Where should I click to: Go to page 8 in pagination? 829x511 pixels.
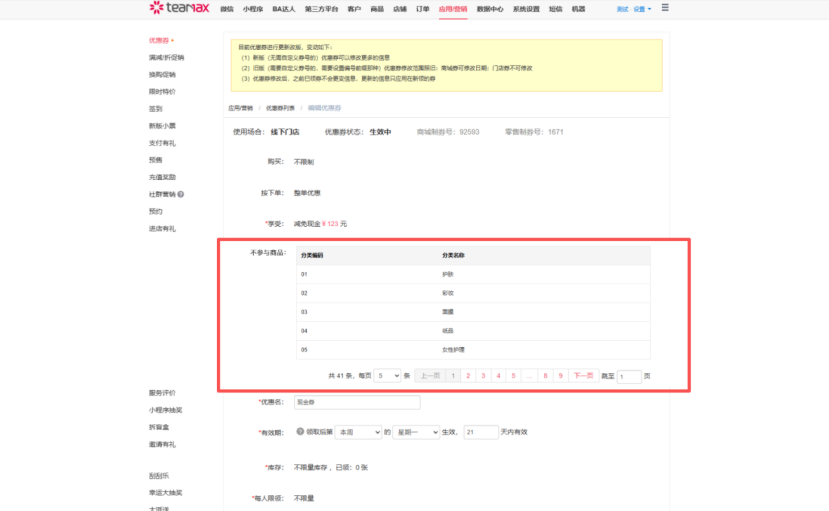coord(545,376)
